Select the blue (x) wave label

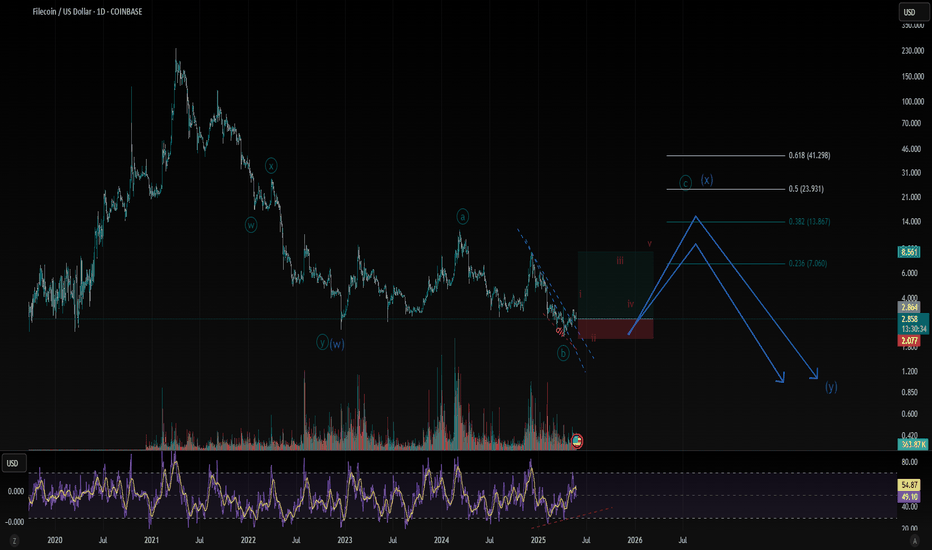706,180
